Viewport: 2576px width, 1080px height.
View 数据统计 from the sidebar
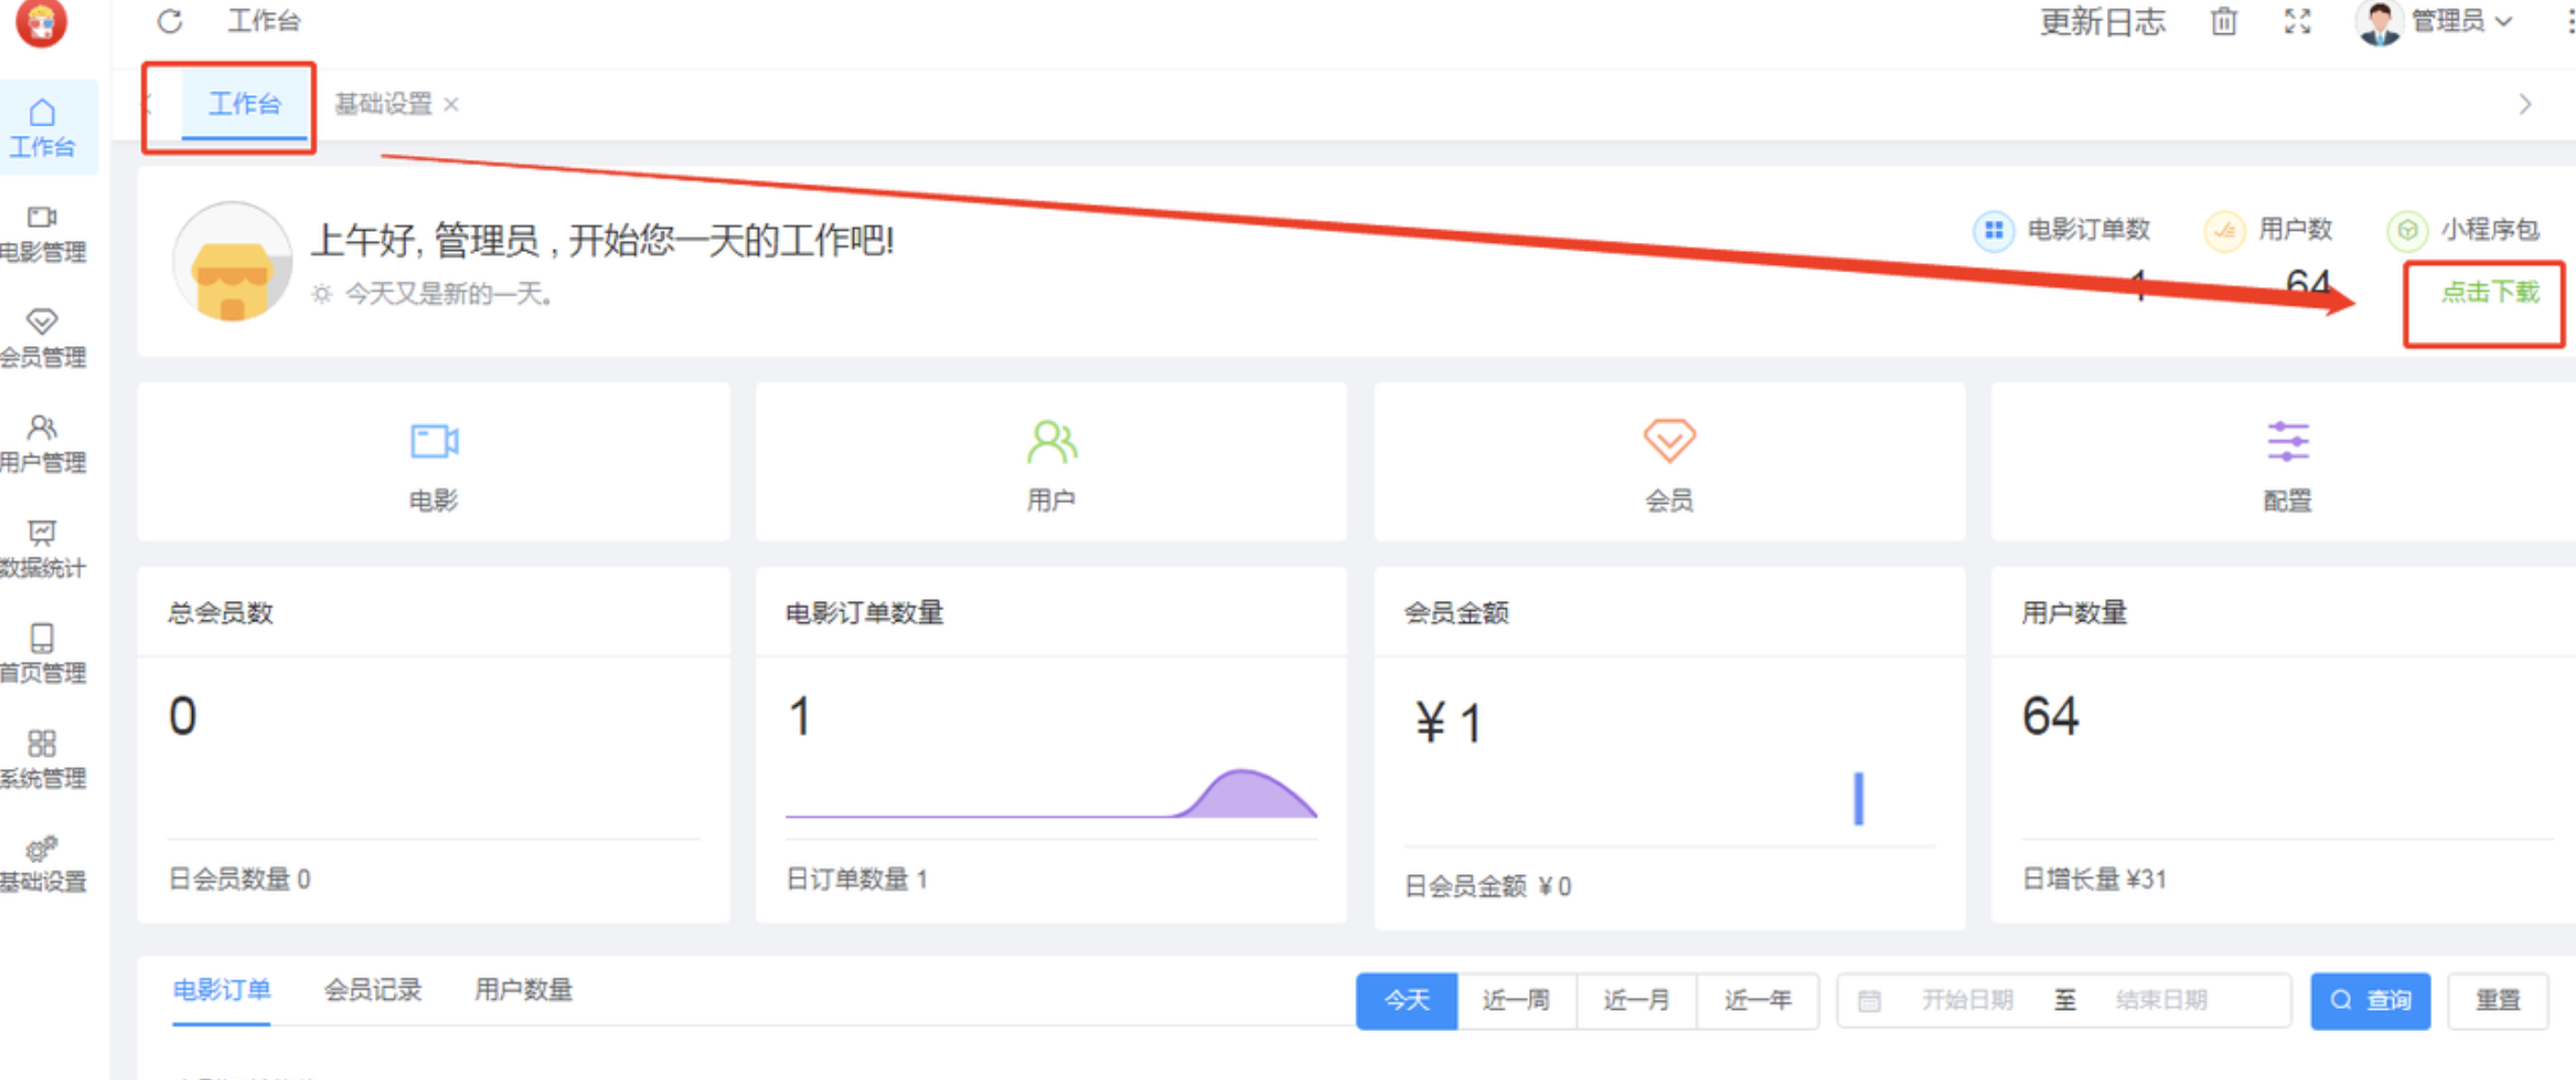(x=43, y=549)
